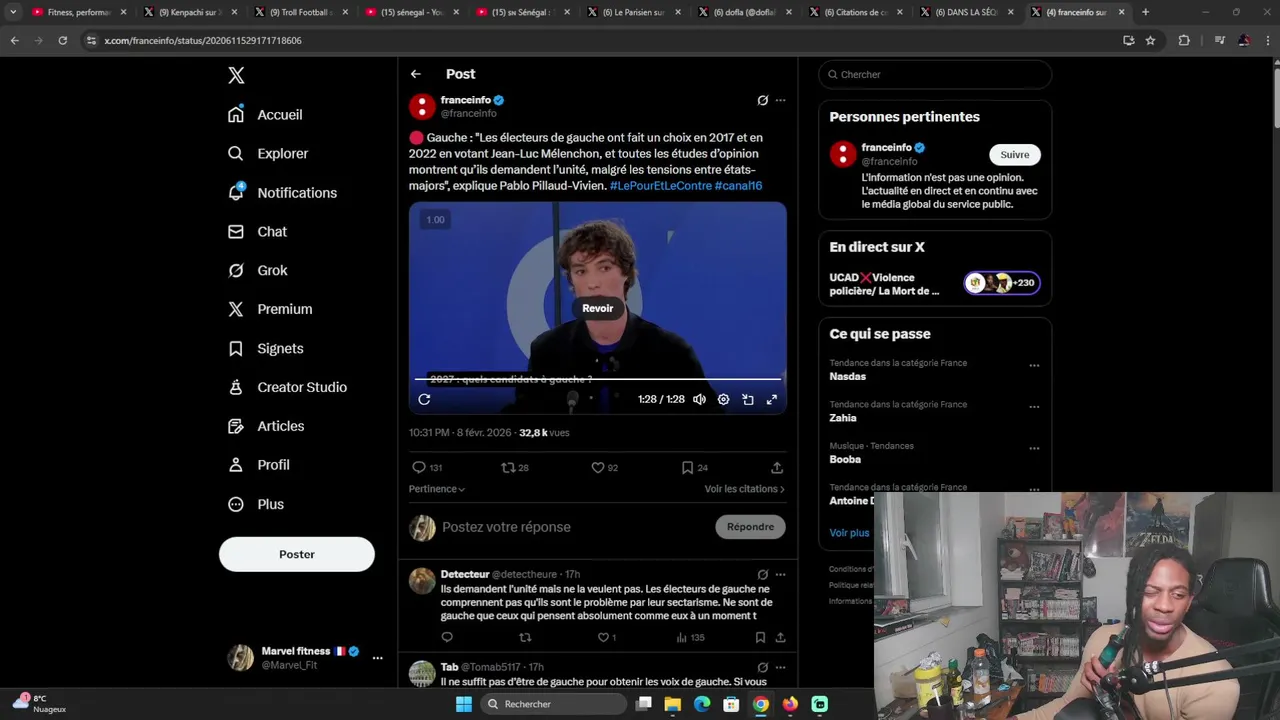Open Explorer in the sidebar
Image resolution: width=1280 pixels, height=720 pixels.
(268, 153)
